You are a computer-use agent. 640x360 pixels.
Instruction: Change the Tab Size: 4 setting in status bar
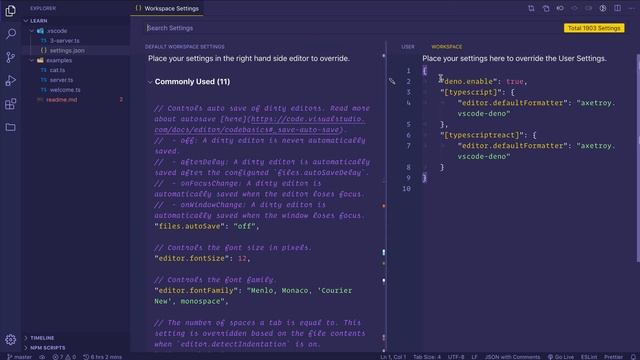[427, 357]
